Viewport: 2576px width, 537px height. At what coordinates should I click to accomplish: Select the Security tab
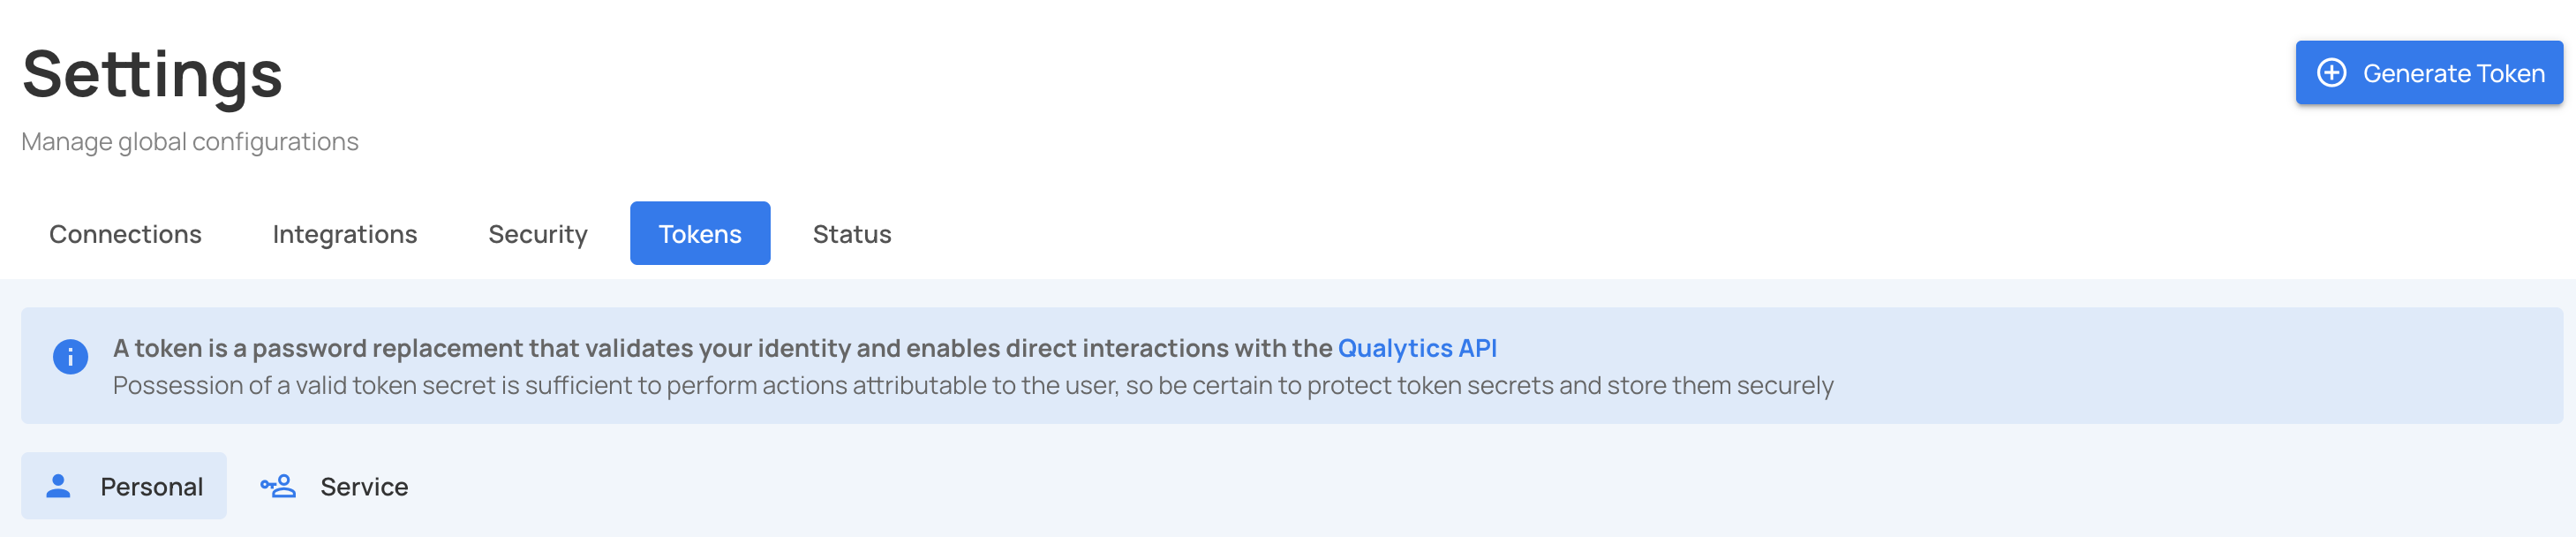[537, 233]
